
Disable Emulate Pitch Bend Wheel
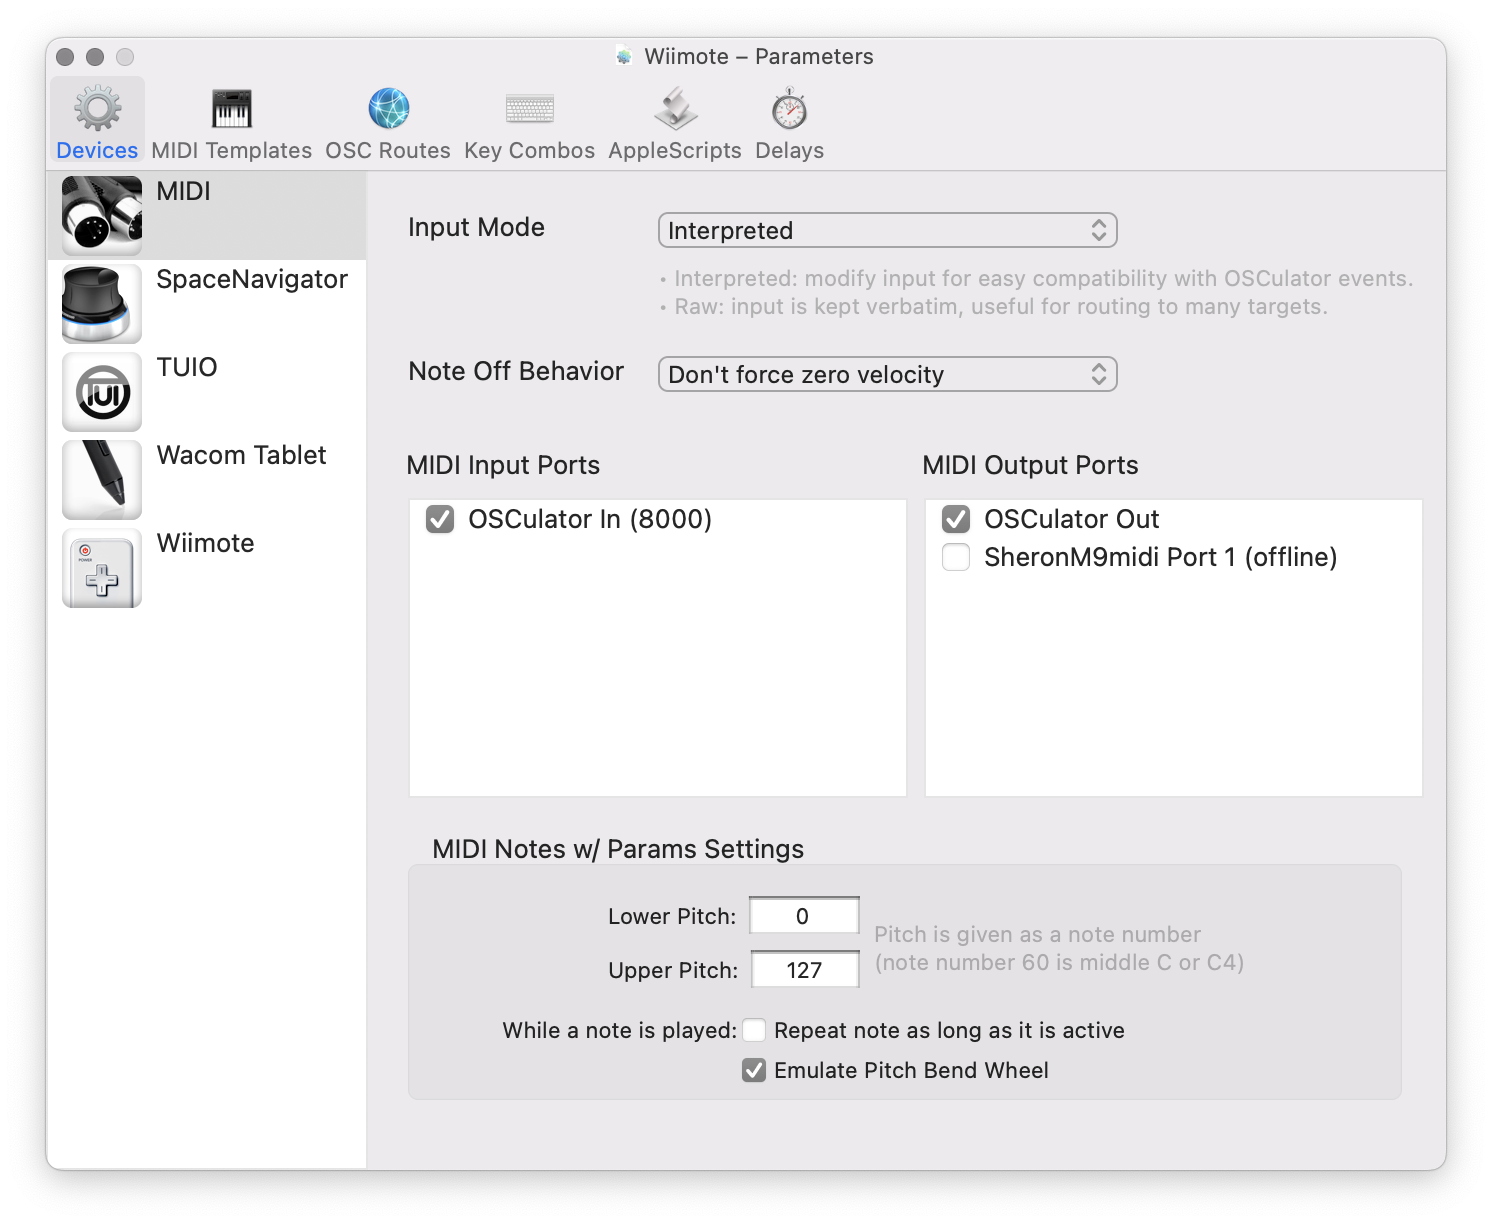754,1070
